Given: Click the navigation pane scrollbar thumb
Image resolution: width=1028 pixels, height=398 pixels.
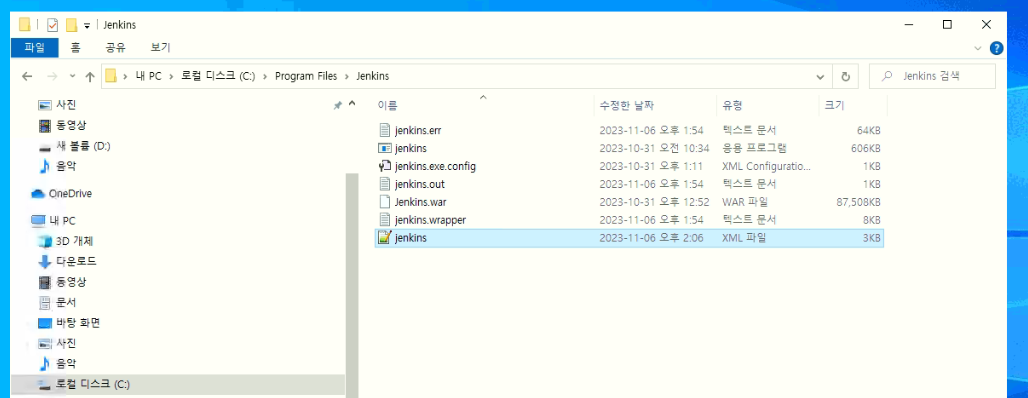Looking at the screenshot, I should click(x=352, y=285).
